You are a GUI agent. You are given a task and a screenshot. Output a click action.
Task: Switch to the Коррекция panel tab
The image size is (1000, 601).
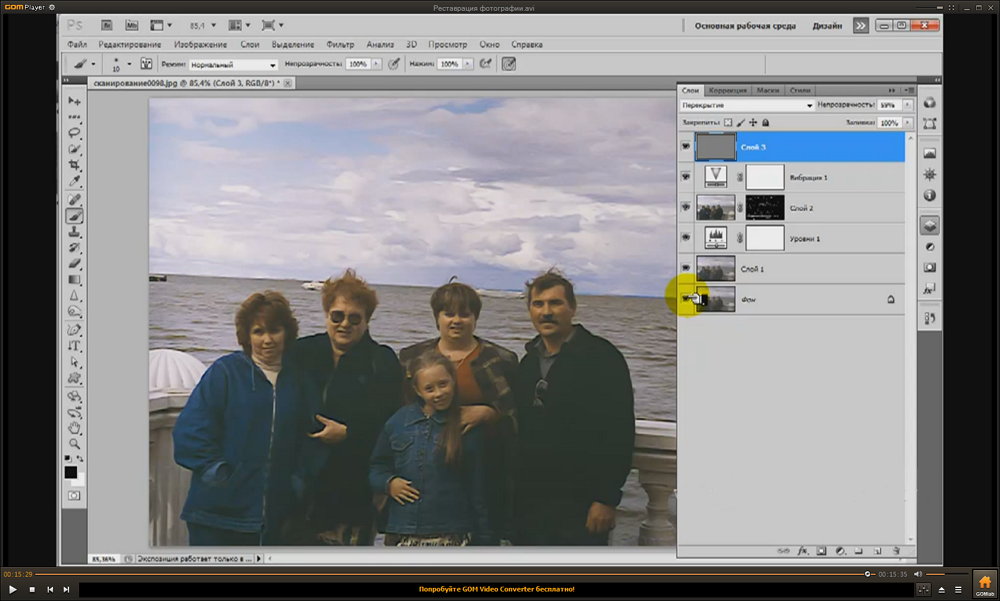point(726,90)
